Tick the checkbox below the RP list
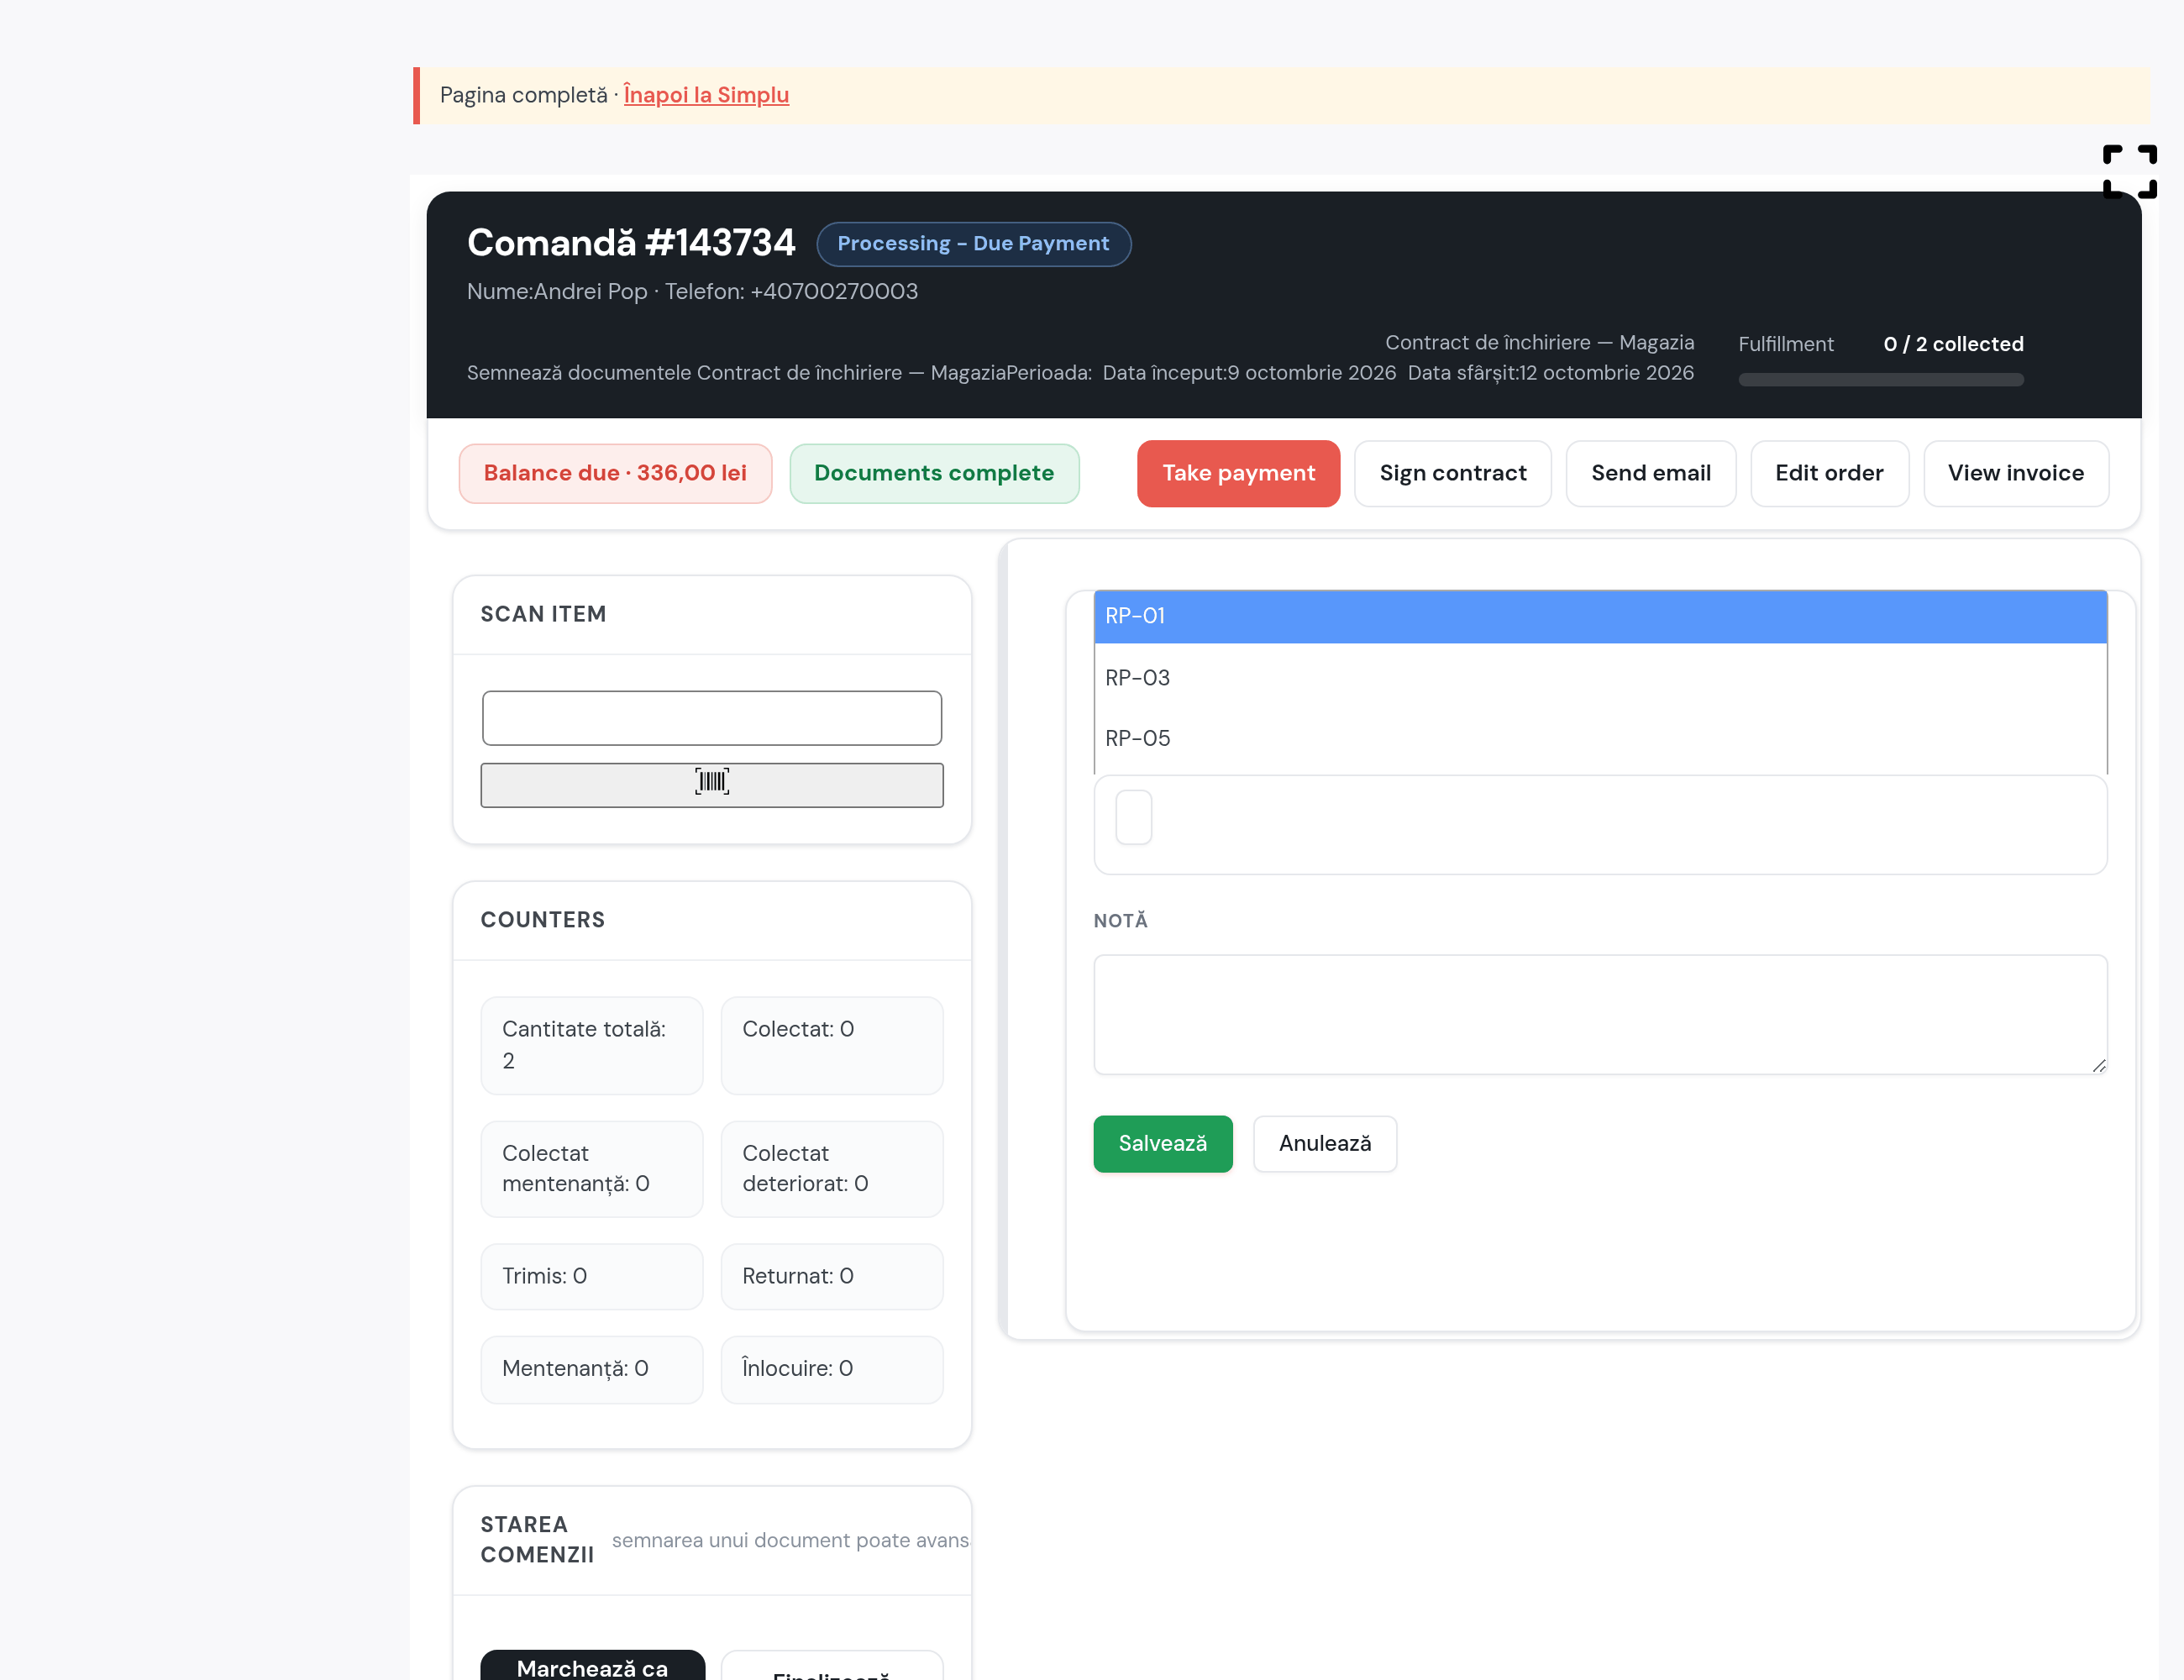Screen dimensions: 2184x1680 [1133, 817]
